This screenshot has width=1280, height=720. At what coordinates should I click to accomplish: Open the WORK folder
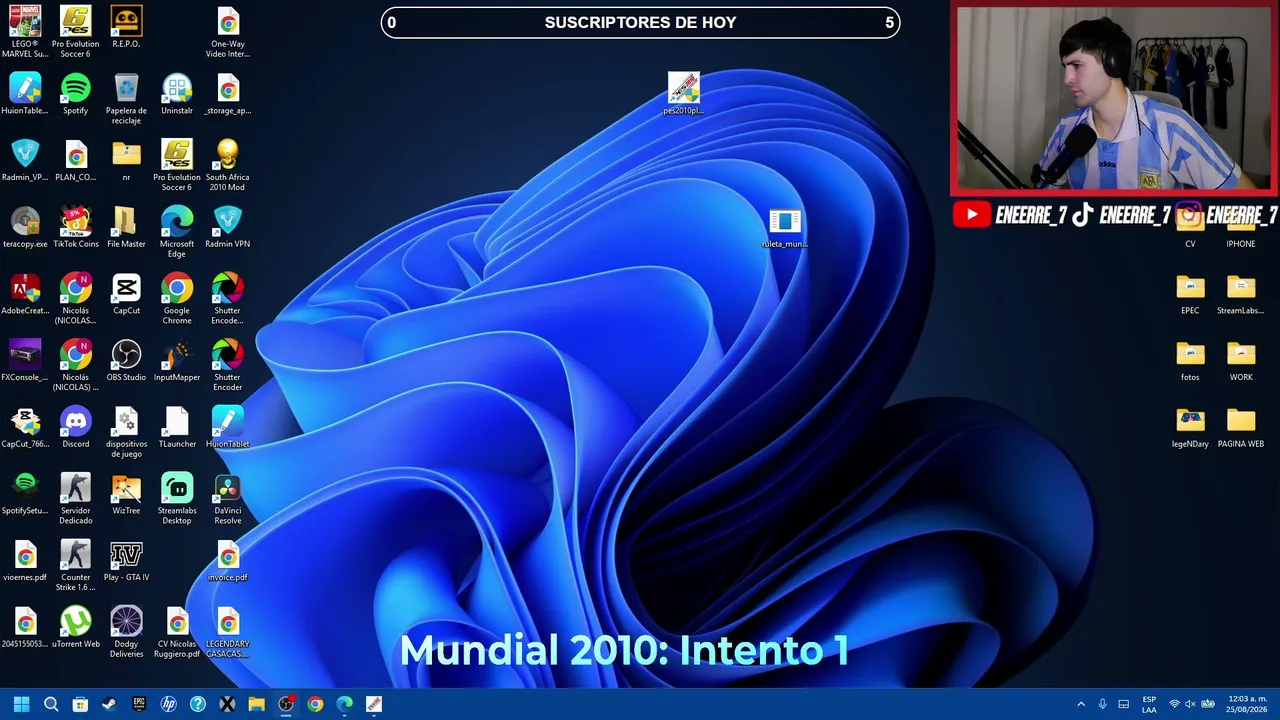click(1241, 362)
